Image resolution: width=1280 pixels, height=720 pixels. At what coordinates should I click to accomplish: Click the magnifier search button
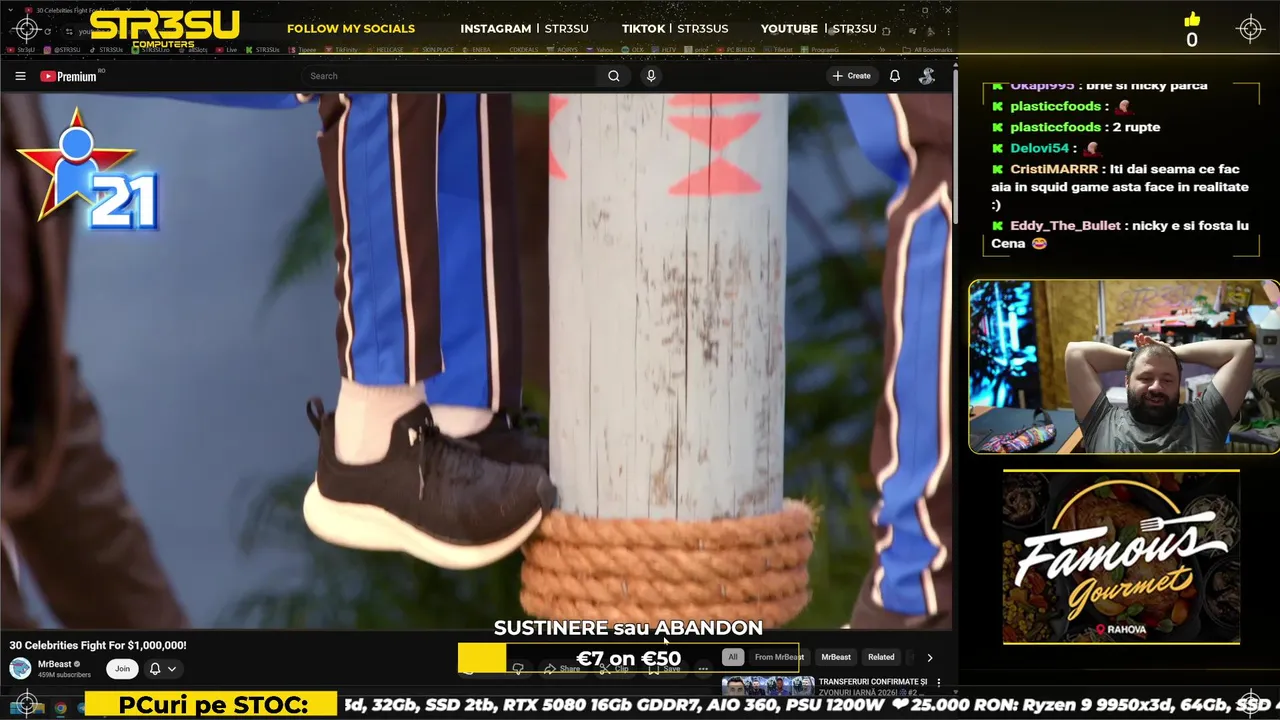(x=614, y=76)
